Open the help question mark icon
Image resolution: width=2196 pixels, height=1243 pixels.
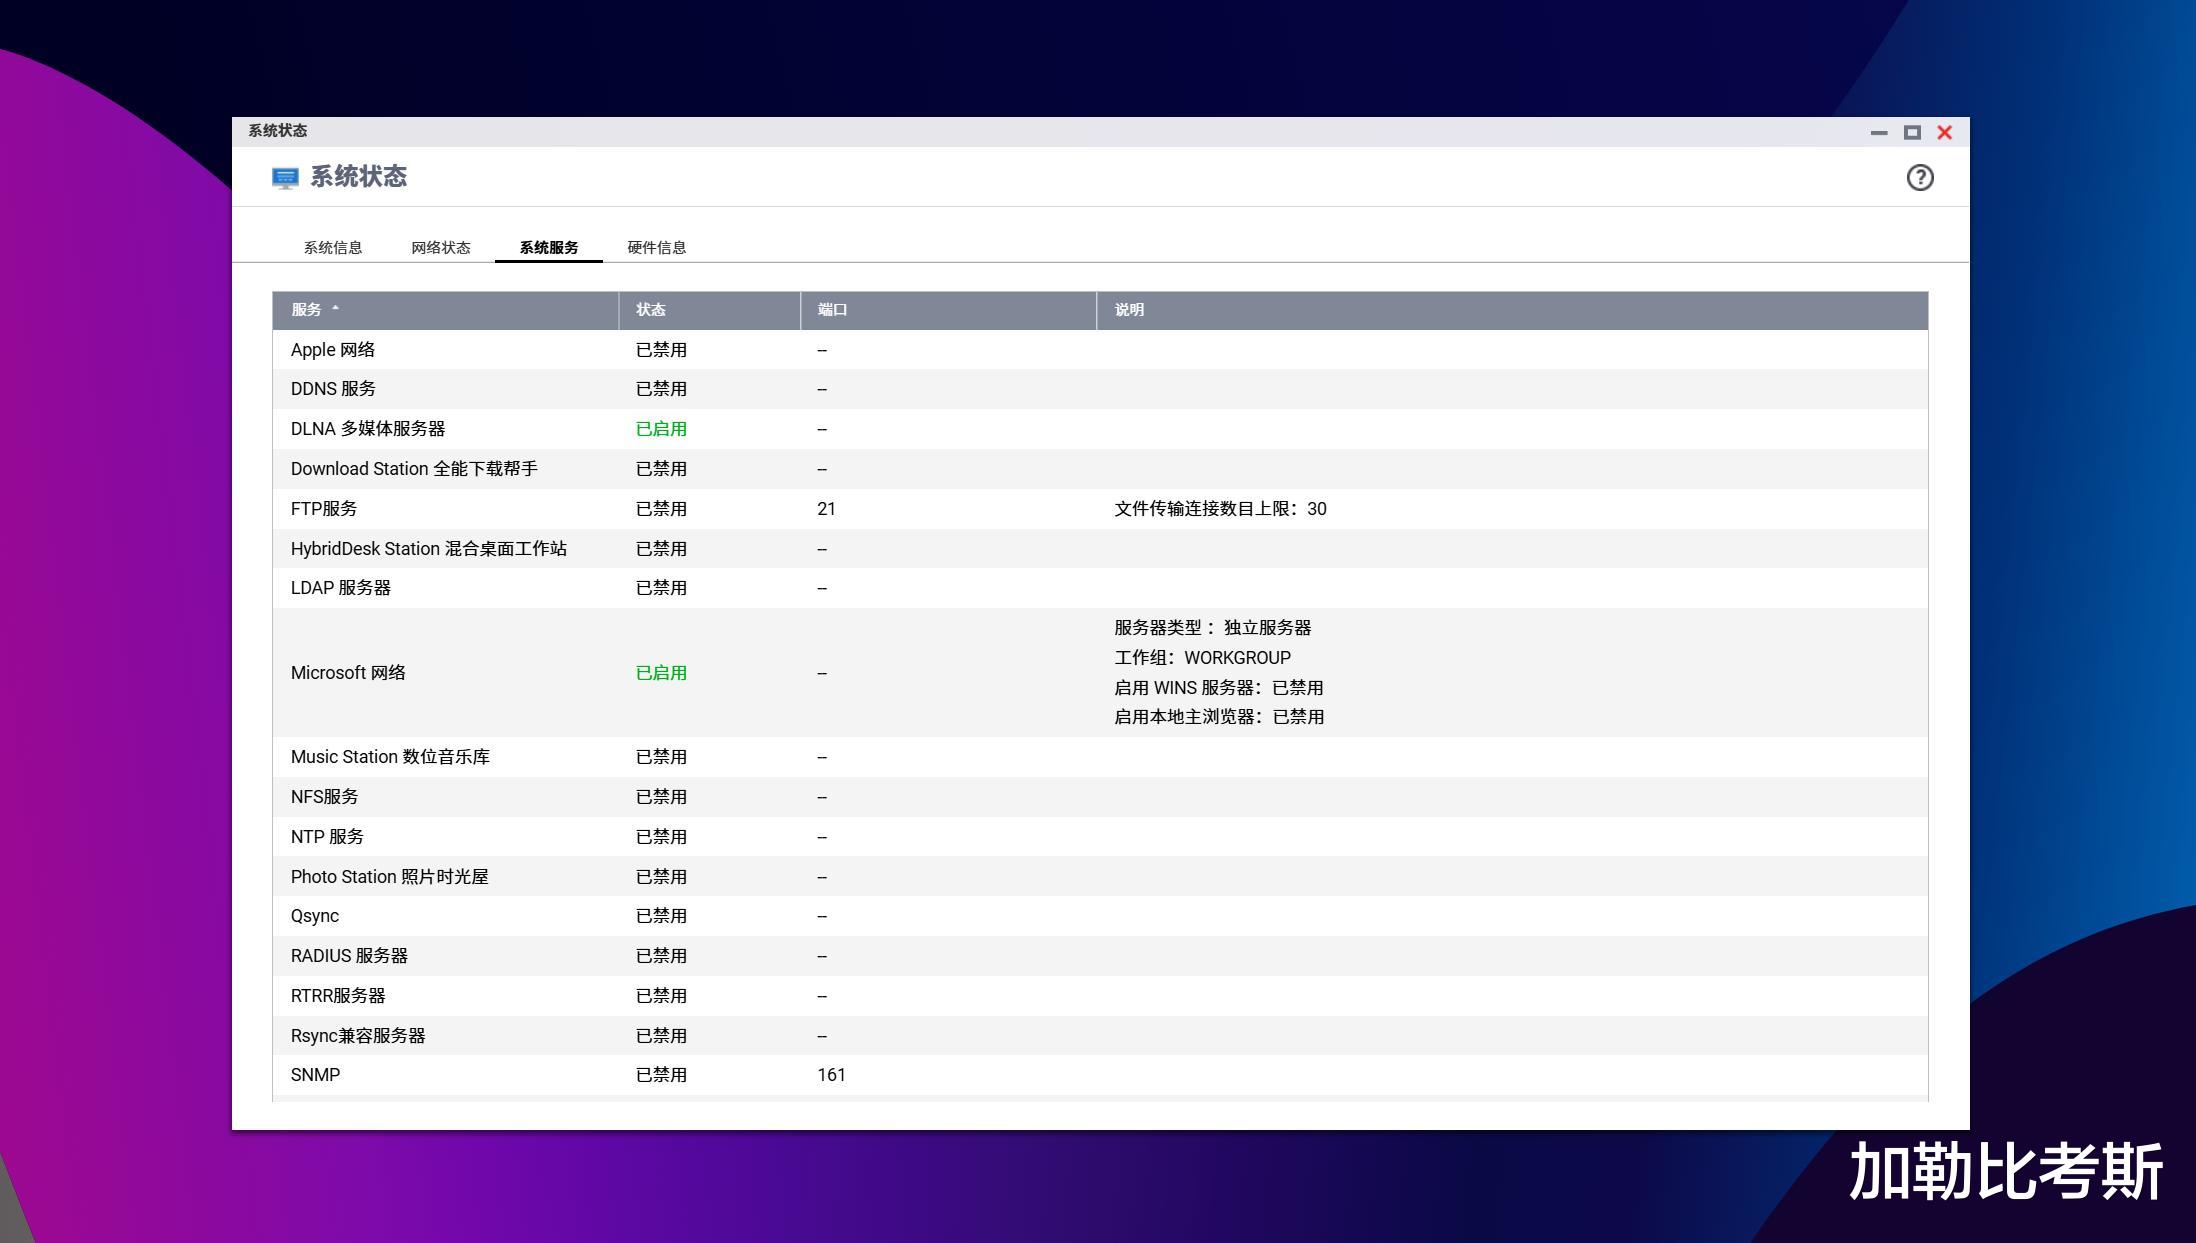(1919, 178)
